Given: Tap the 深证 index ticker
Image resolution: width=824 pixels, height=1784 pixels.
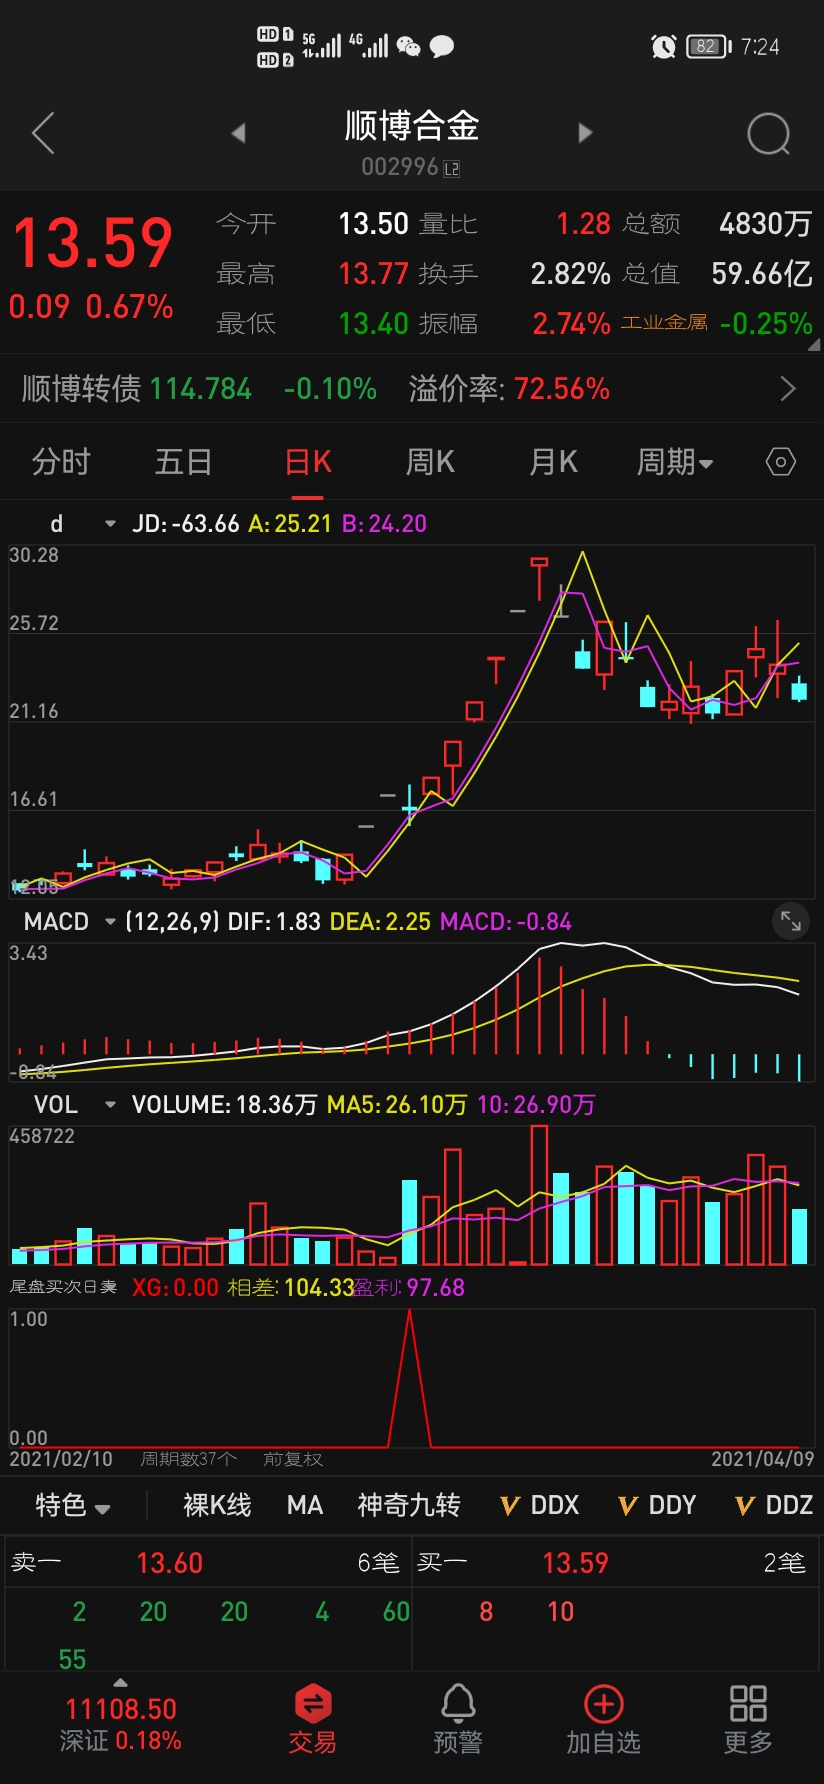Looking at the screenshot, I should 120,1725.
